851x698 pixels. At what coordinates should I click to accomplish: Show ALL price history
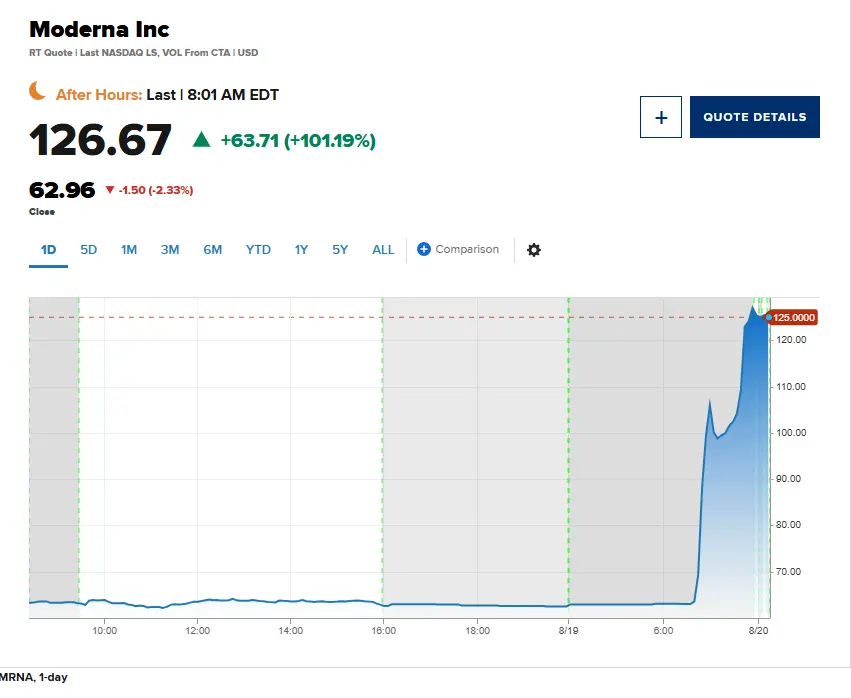pyautogui.click(x=383, y=250)
